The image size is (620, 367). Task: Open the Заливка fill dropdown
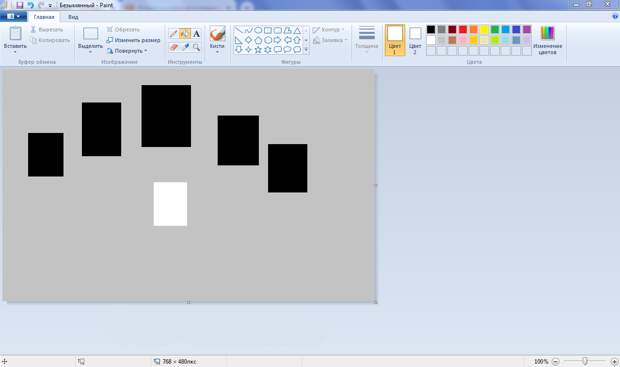330,40
